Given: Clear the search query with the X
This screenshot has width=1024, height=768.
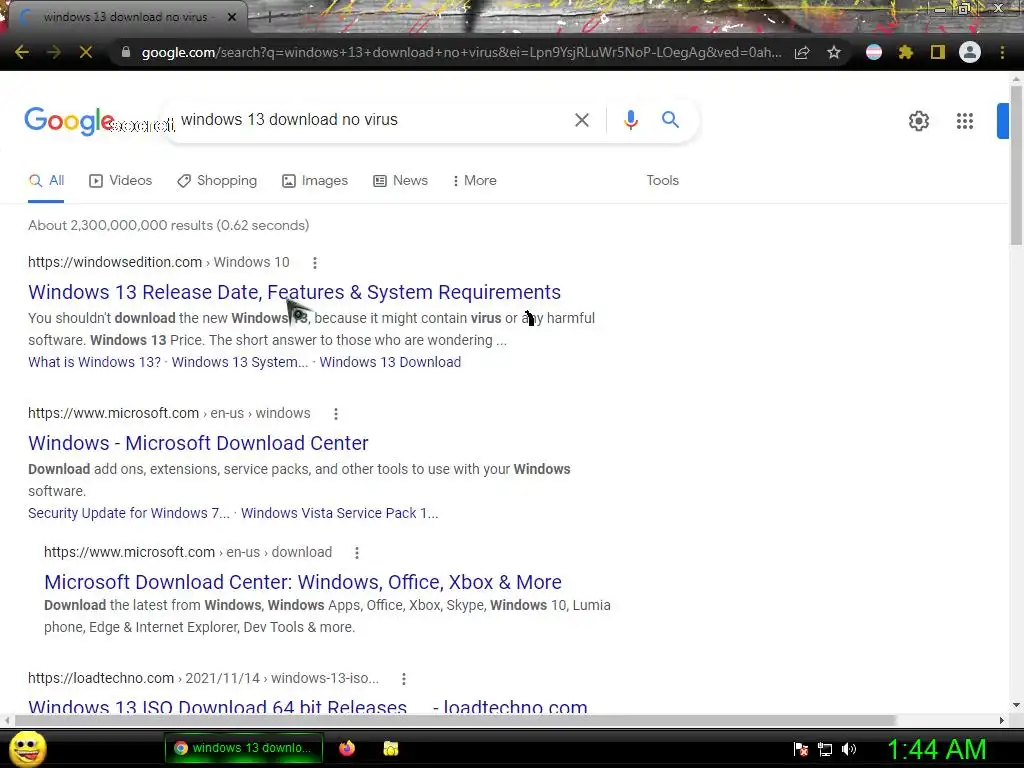Looking at the screenshot, I should [x=582, y=120].
